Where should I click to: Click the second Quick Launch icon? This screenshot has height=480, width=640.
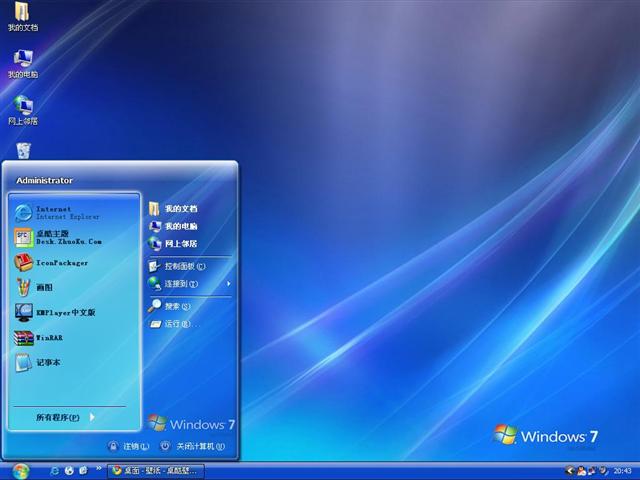(69, 471)
